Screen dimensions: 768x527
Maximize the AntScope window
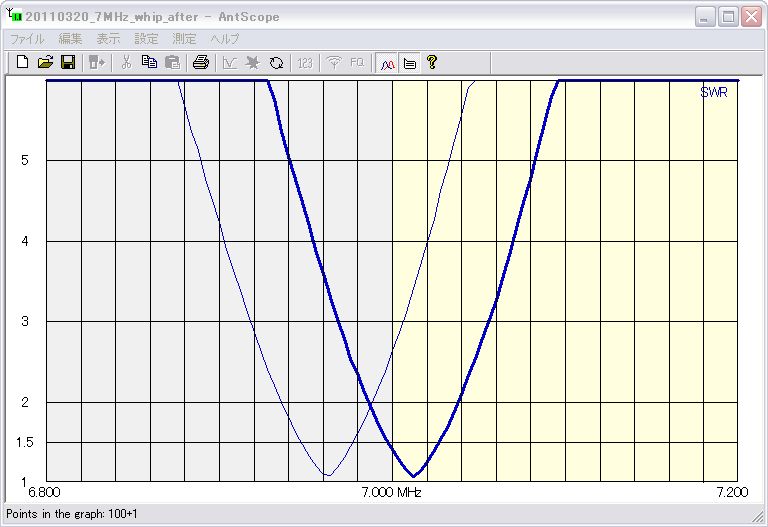coord(728,17)
